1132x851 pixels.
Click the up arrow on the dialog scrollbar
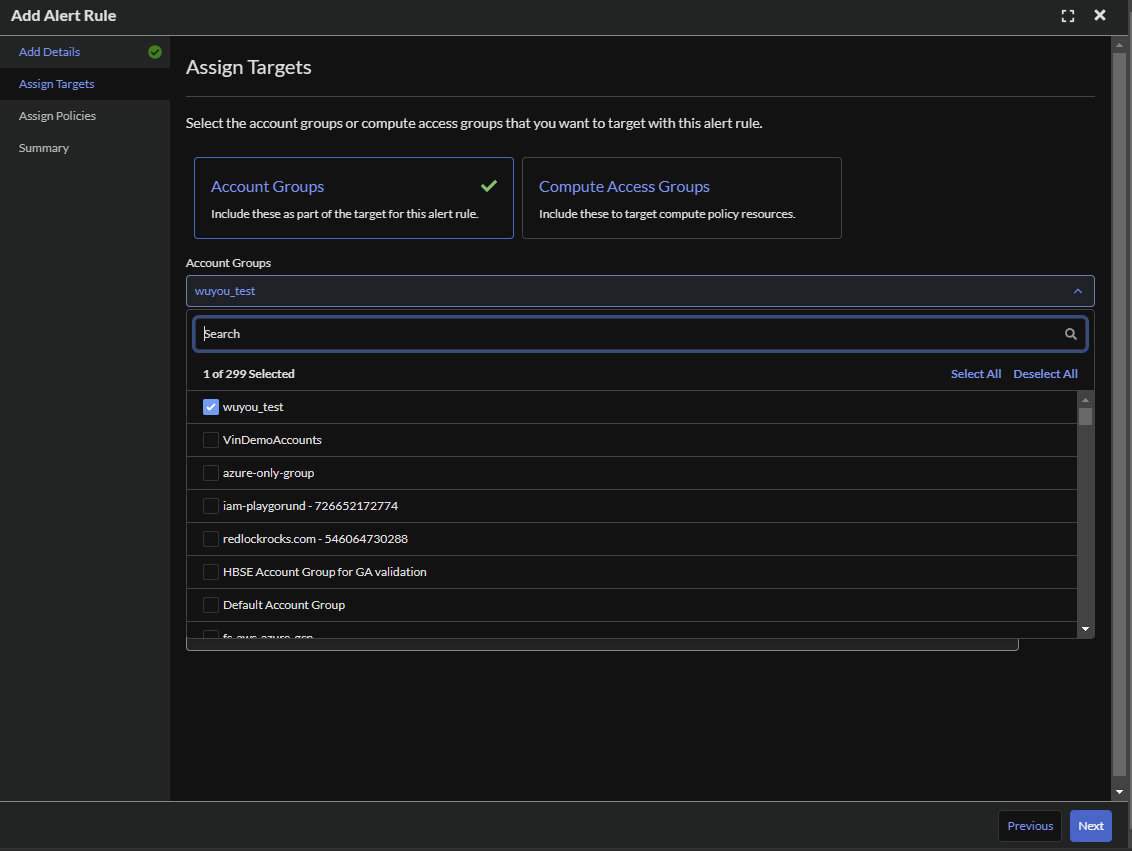(x=1117, y=43)
